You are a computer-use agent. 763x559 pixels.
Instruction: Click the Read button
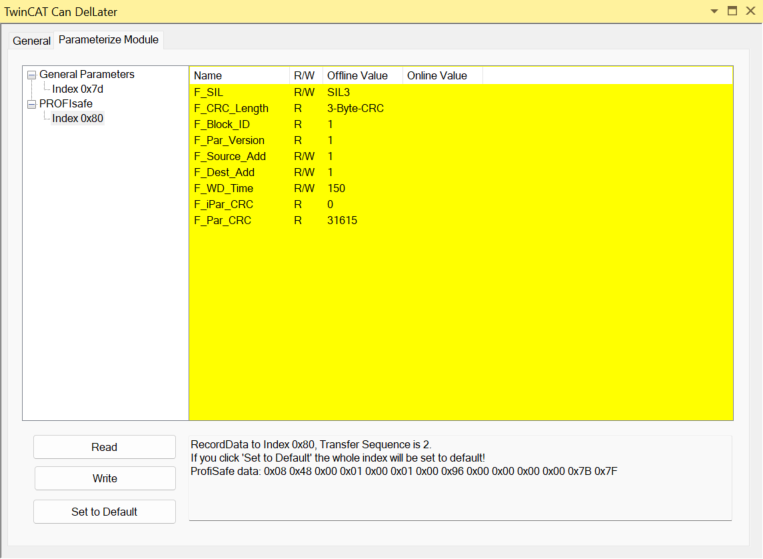tap(104, 447)
